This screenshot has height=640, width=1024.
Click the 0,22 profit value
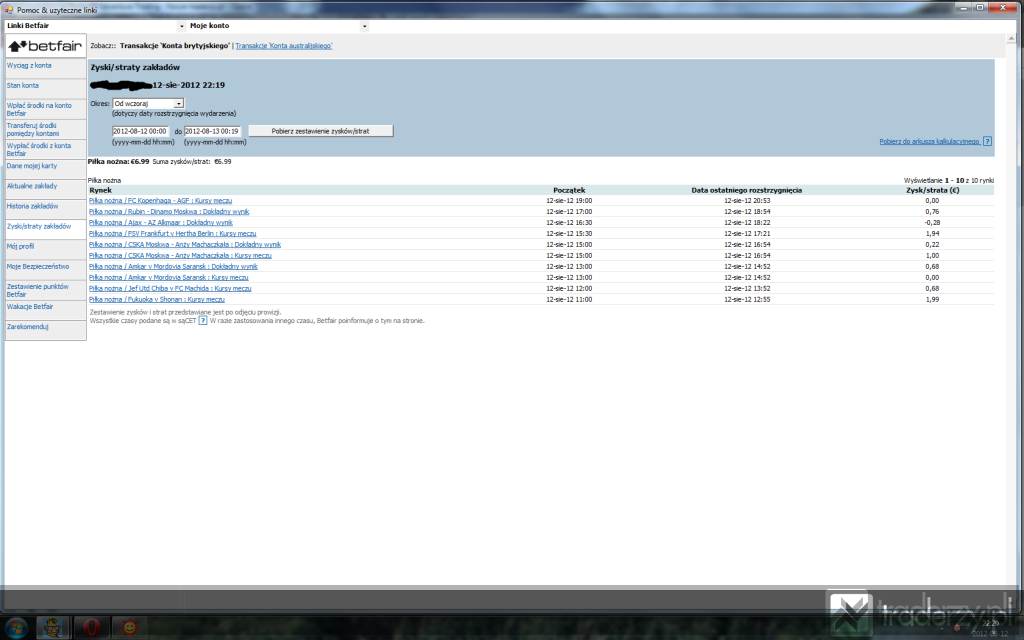pyautogui.click(x=932, y=245)
